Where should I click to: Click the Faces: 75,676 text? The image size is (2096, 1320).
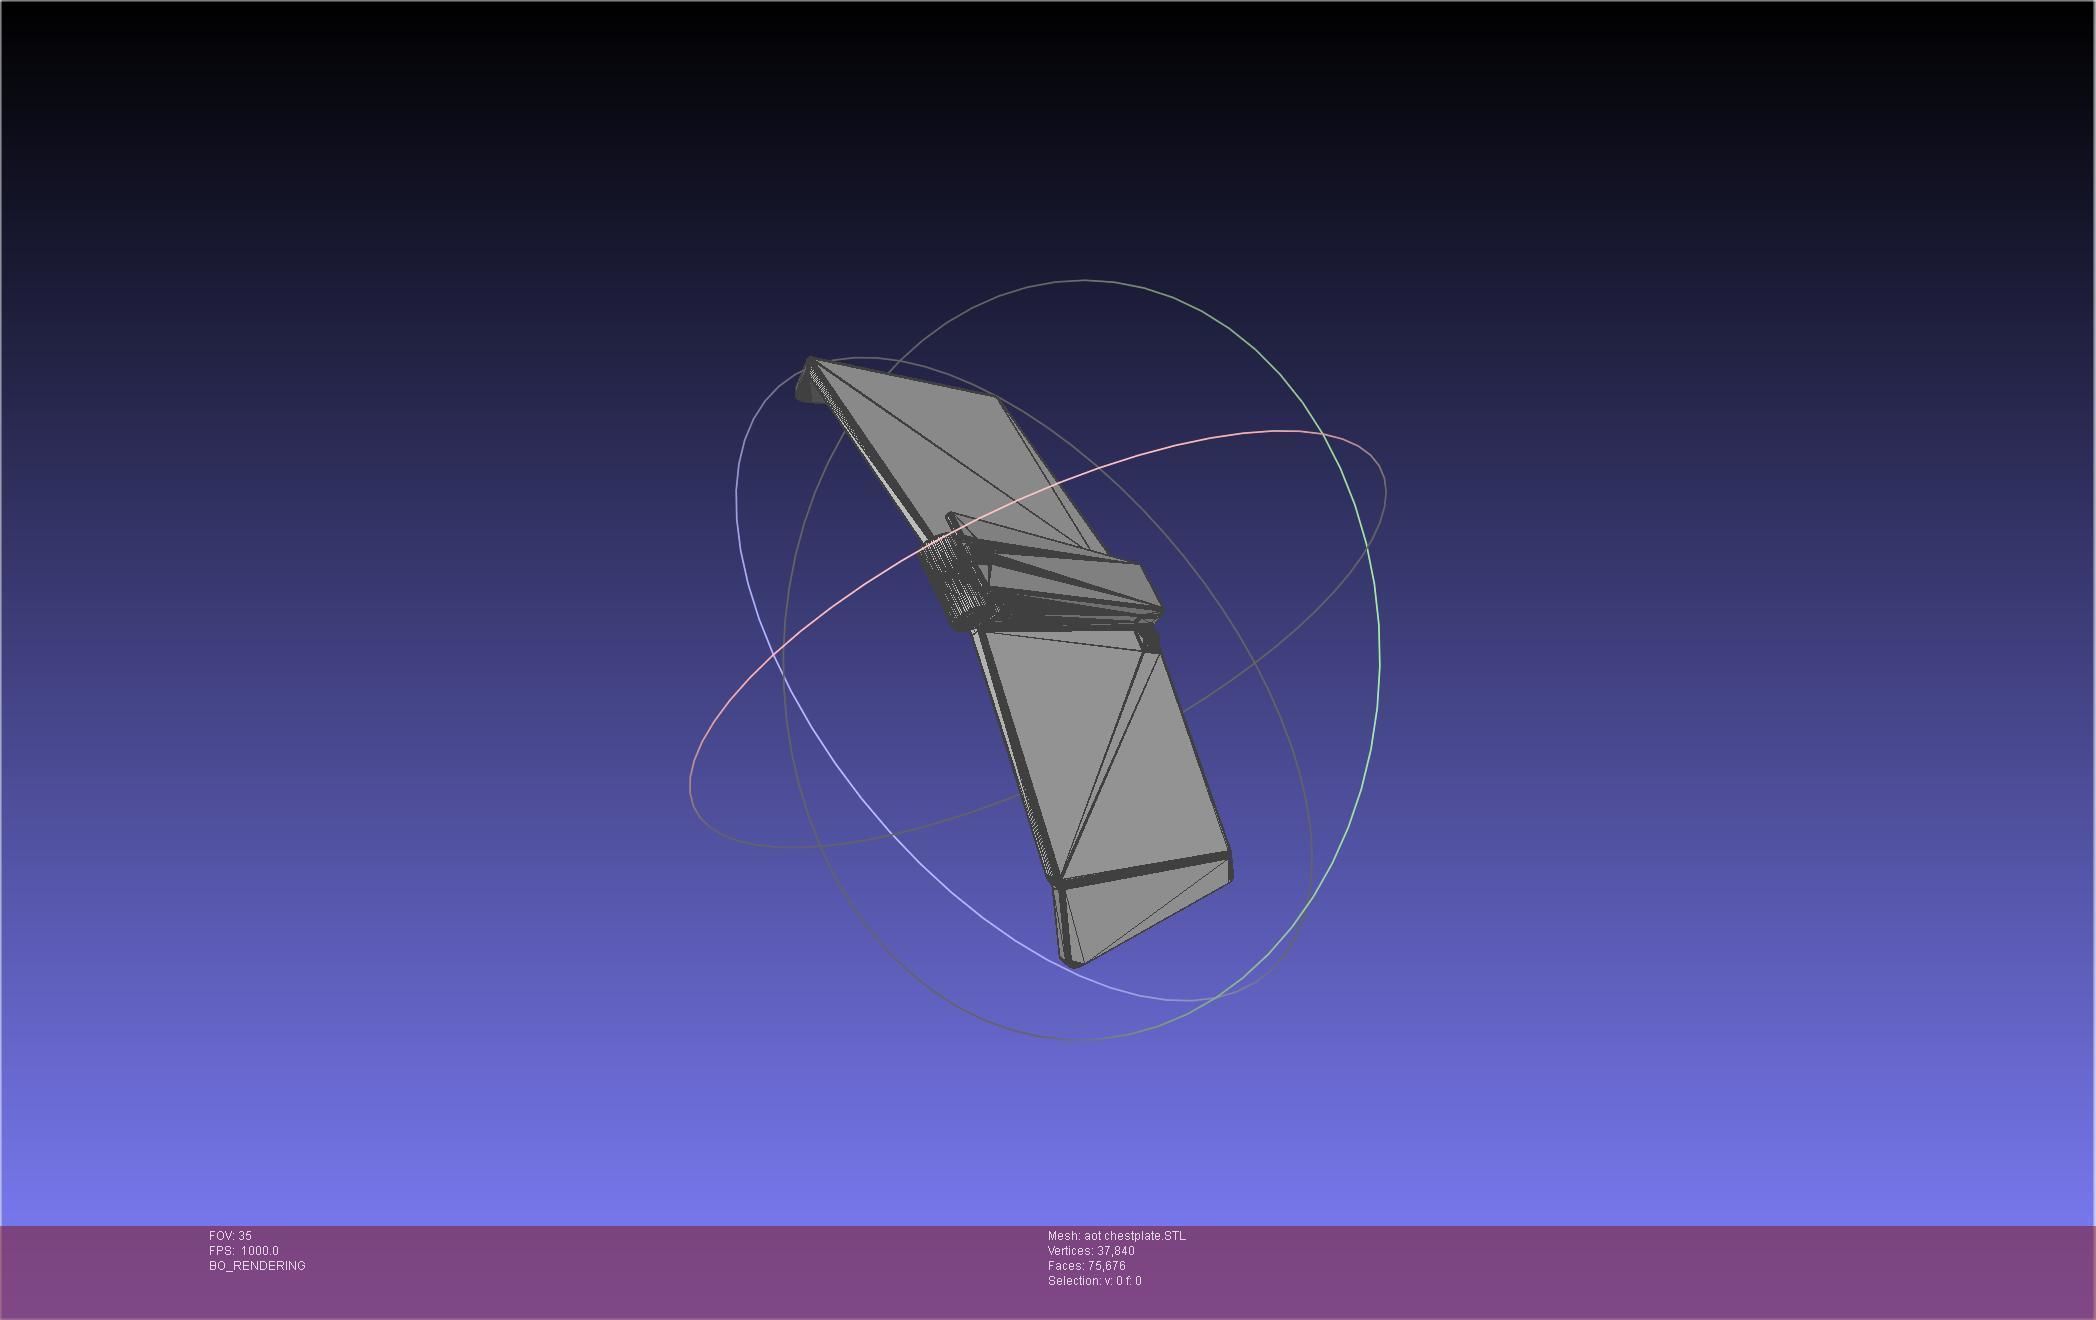click(x=1086, y=1266)
